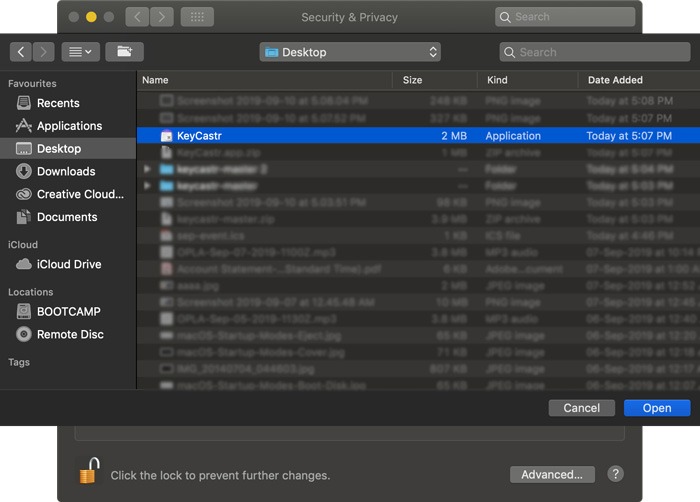This screenshot has height=502, width=700.
Task: Select iCloud Drive in the sidebar
Action: click(x=69, y=264)
